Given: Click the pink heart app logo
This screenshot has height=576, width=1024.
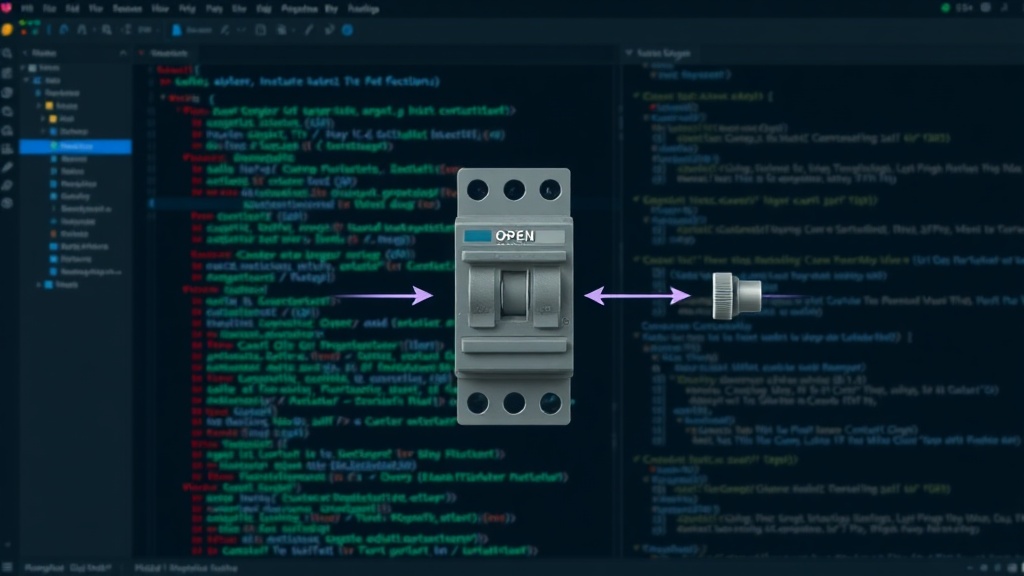Looking at the screenshot, I should (x=7, y=8).
